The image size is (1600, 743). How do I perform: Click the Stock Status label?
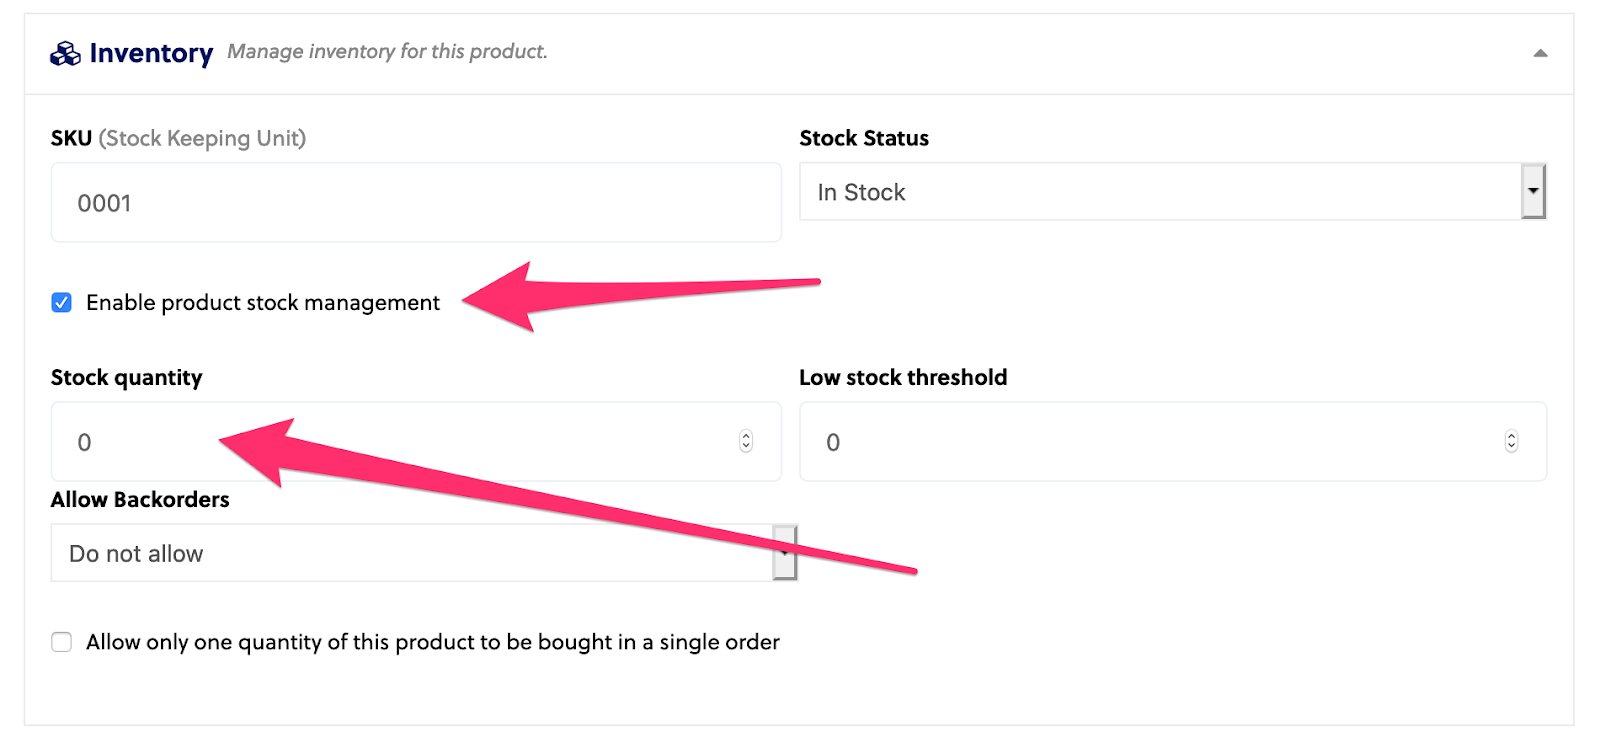pos(864,138)
